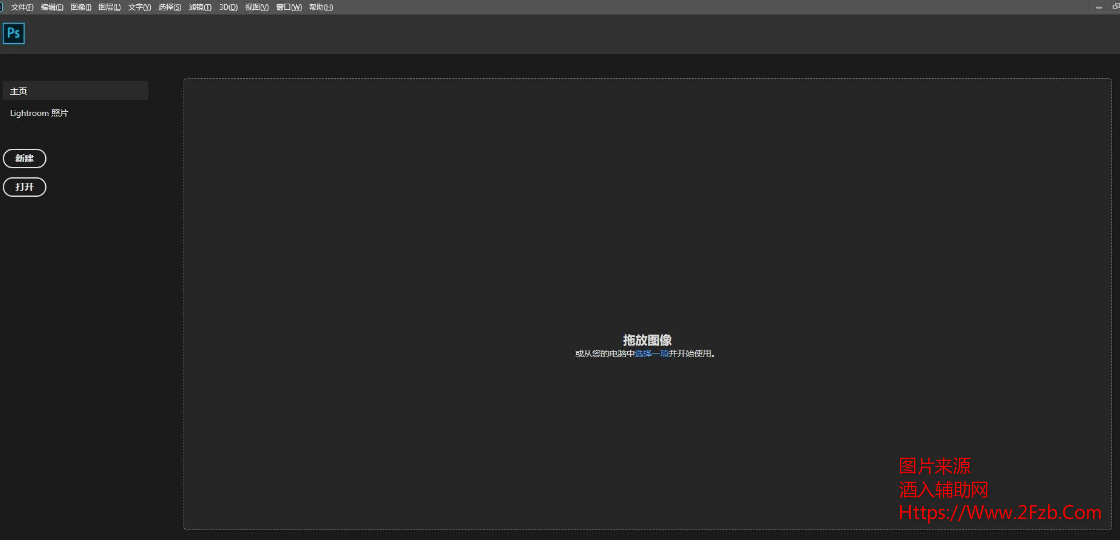Screen dimensions: 1120x540
Task: Open the 图层 (Layer) menu
Action: pos(110,7)
